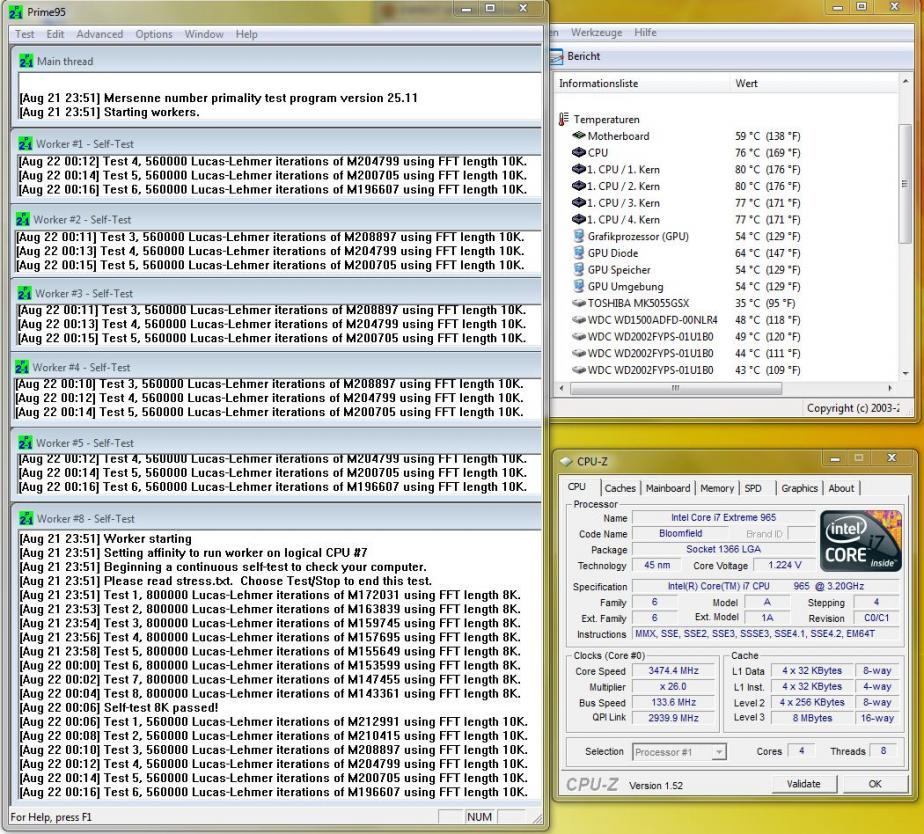Click the Worker #5 Self-Test window icon
The width and height of the screenshot is (924, 834).
[25, 442]
